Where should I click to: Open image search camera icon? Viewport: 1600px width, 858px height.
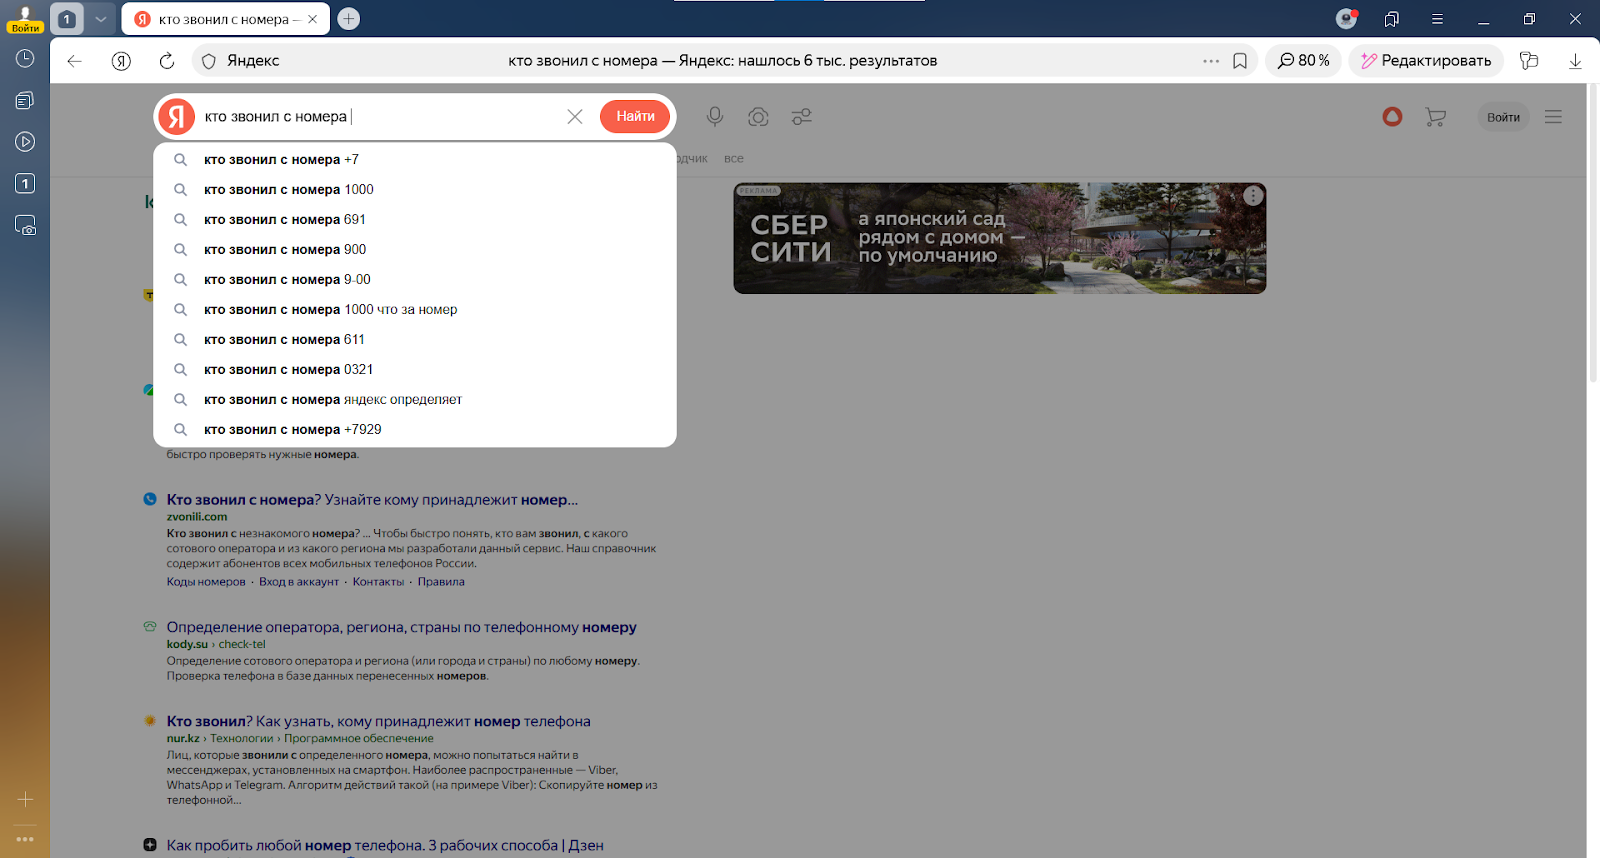(758, 117)
